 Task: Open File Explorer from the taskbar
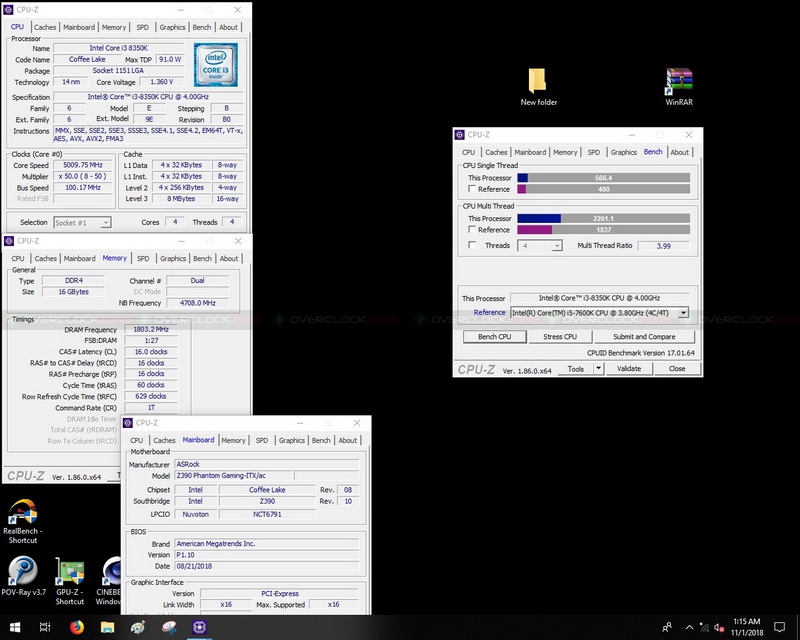pyautogui.click(x=107, y=627)
